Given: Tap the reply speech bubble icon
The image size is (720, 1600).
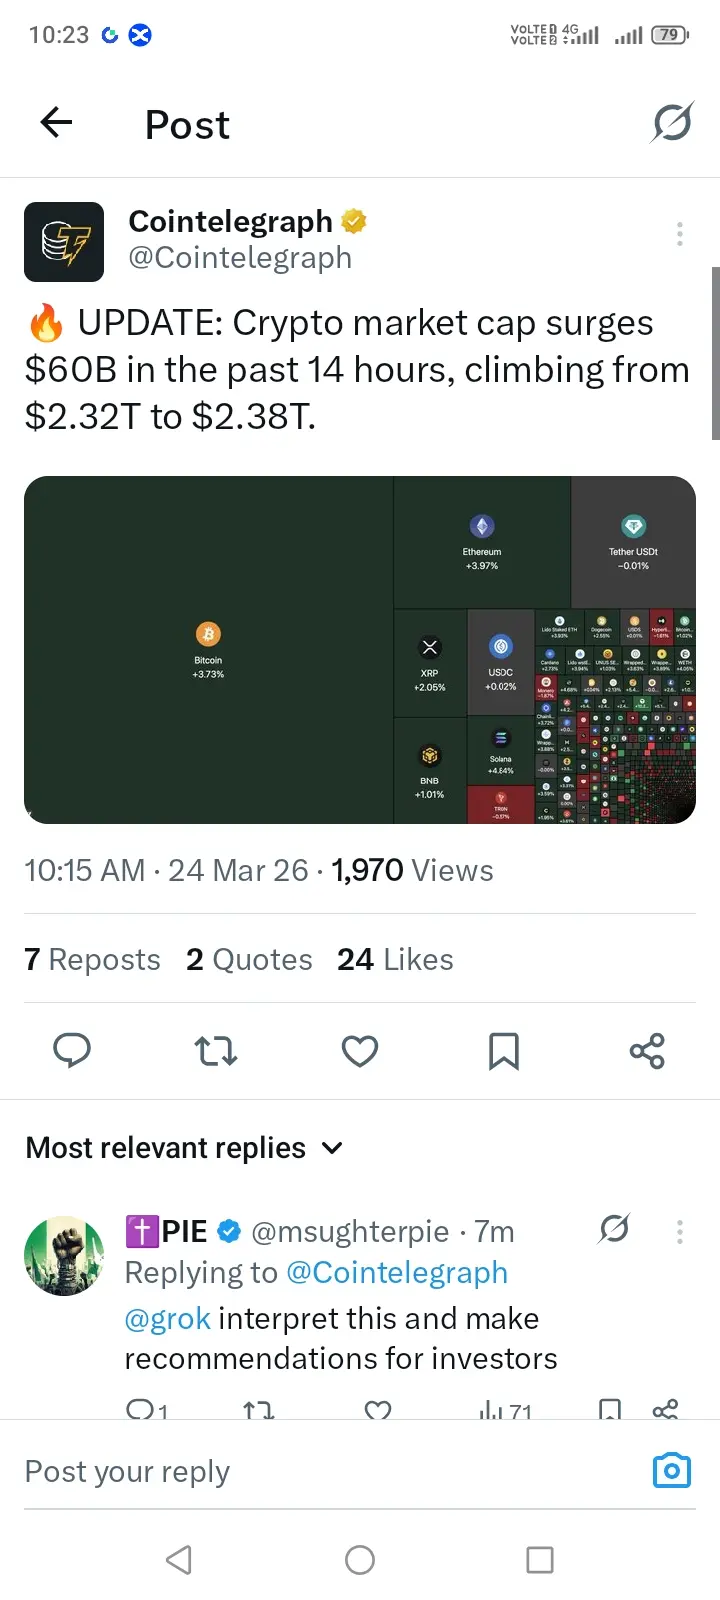Looking at the screenshot, I should pyautogui.click(x=72, y=1050).
